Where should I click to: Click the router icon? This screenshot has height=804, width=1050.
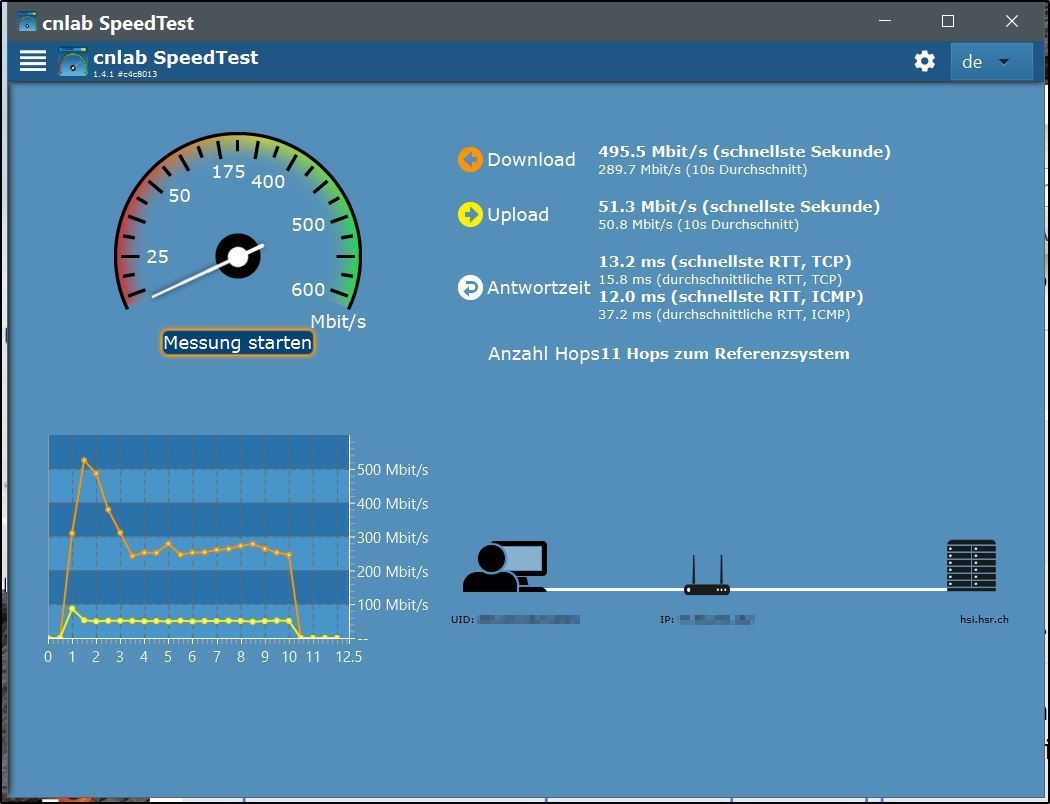pyautogui.click(x=707, y=578)
